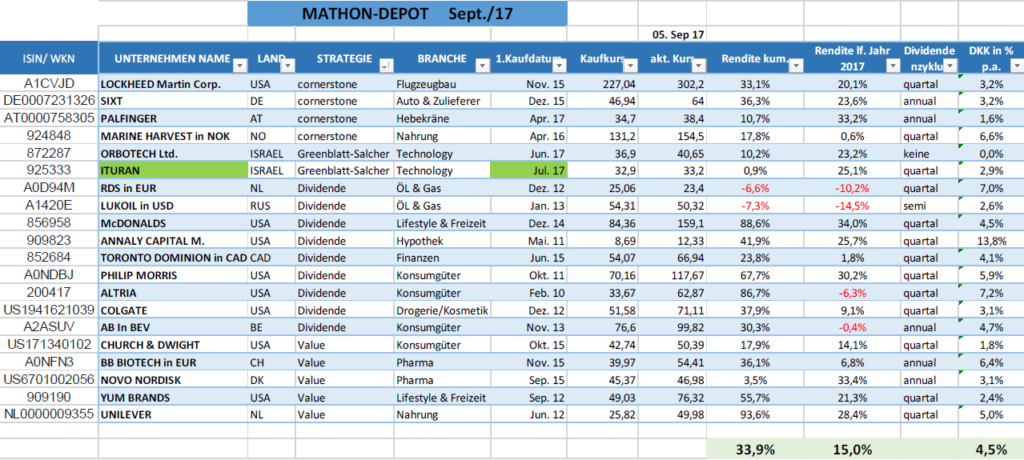Select the Finanzen branch cell
This screenshot has height=460, width=1024.
pyautogui.click(x=442, y=257)
